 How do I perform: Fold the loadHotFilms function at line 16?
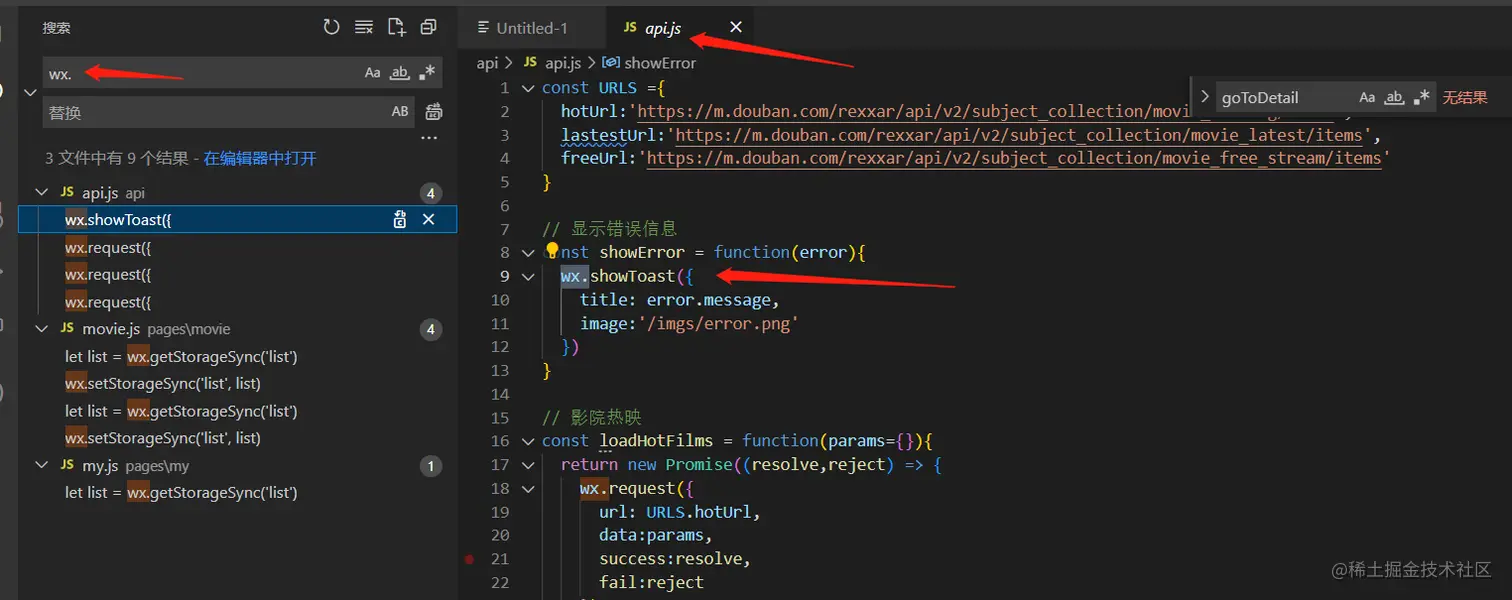tap(528, 440)
